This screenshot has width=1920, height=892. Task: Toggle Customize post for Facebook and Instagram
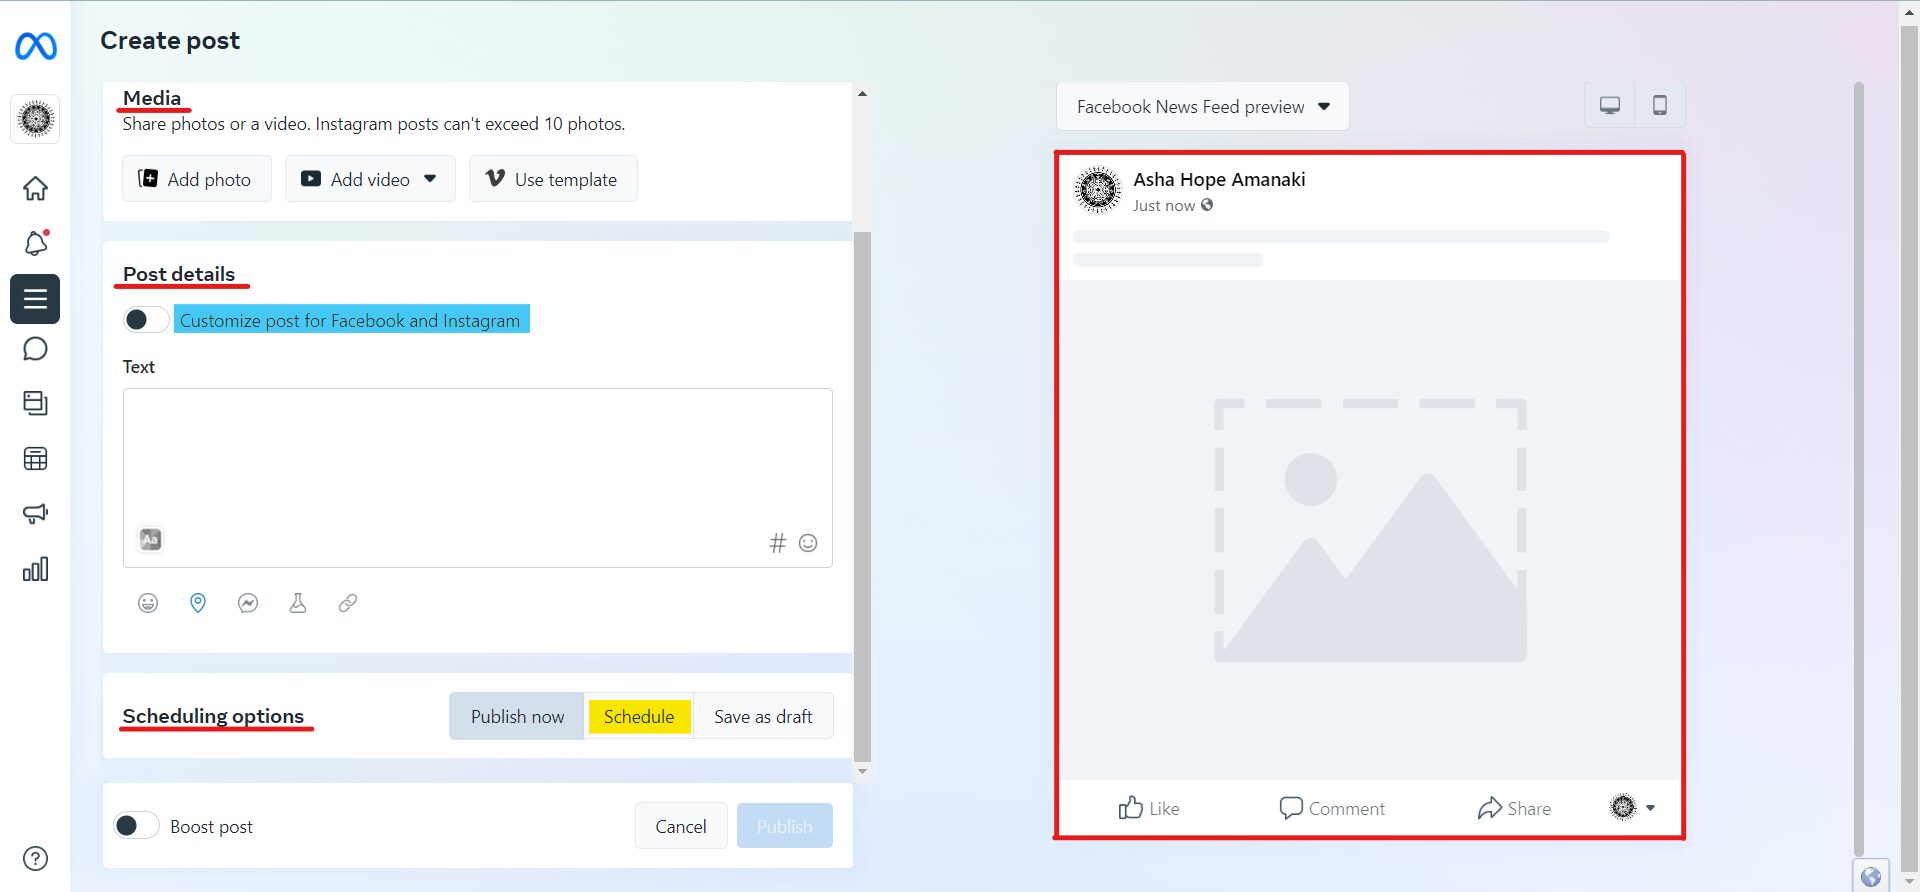pos(145,320)
